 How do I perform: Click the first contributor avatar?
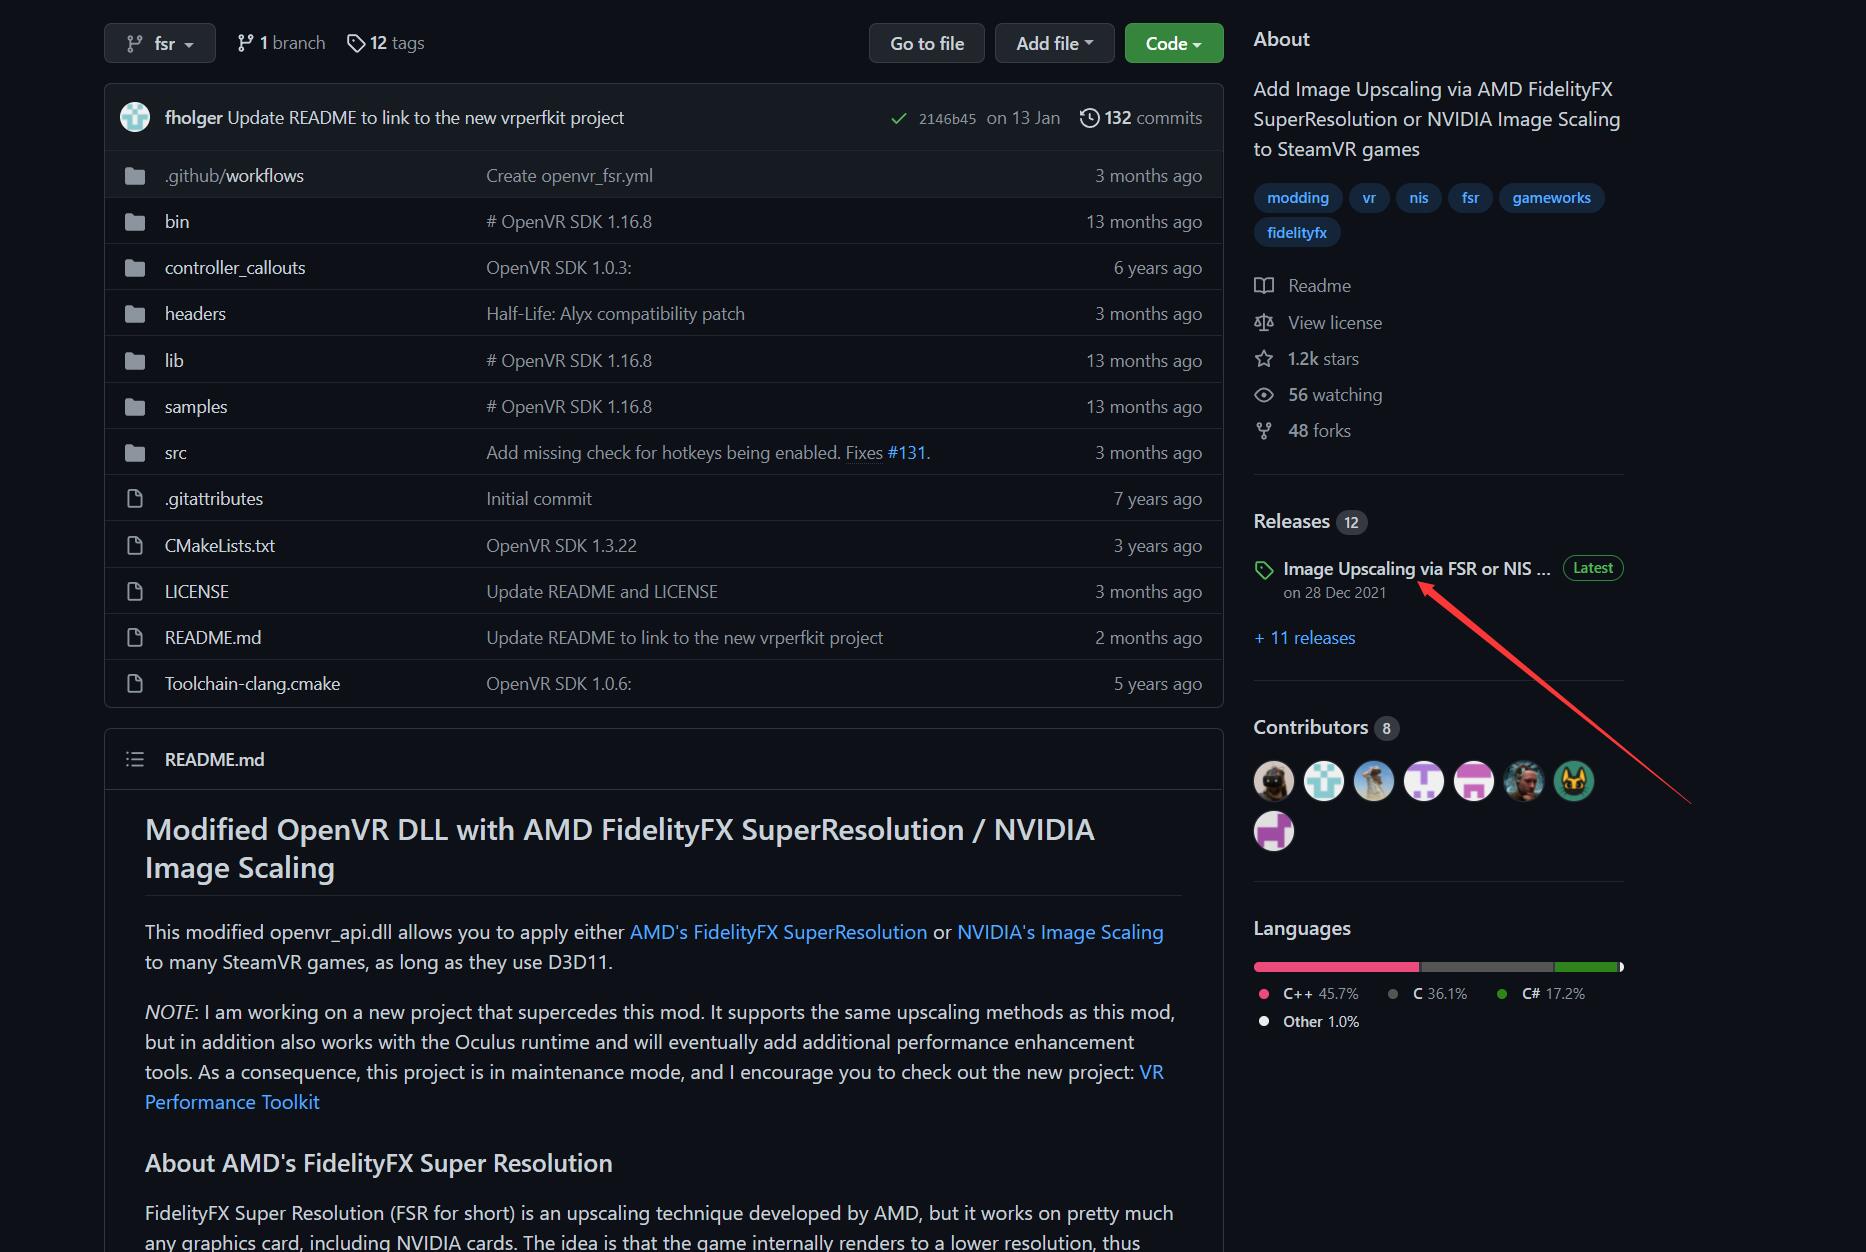(x=1274, y=781)
